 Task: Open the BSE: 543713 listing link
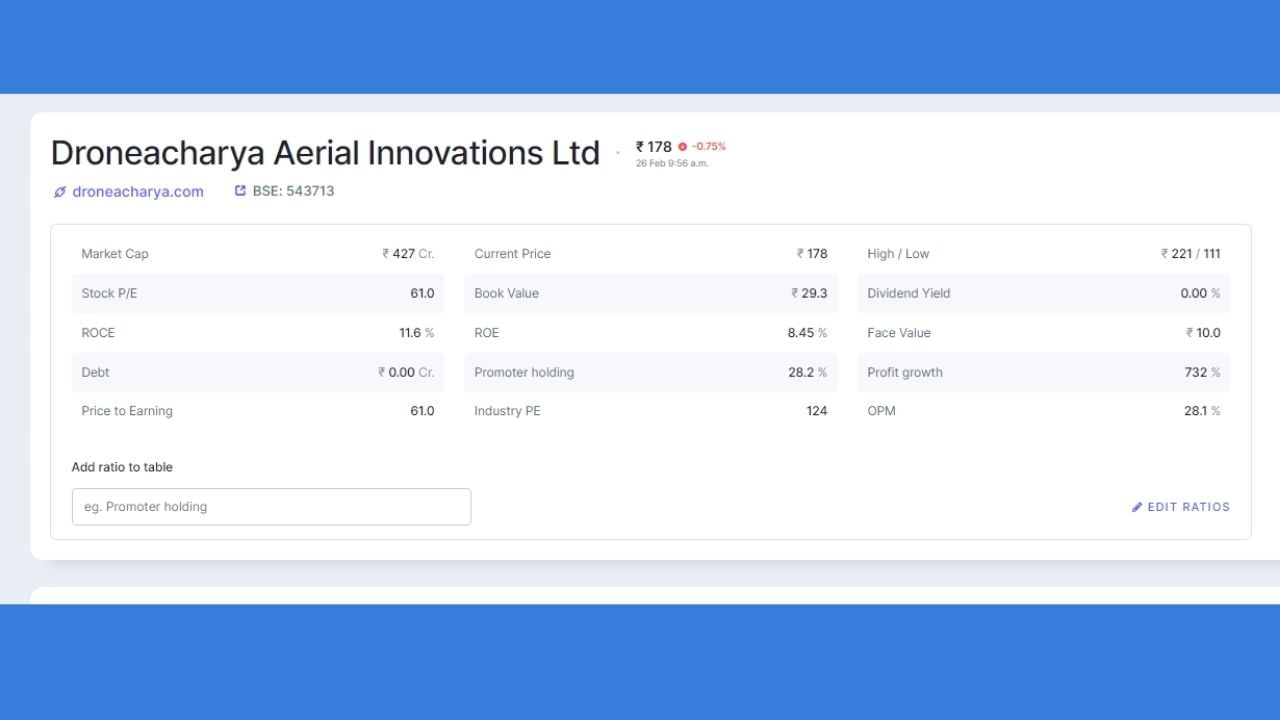click(x=293, y=190)
